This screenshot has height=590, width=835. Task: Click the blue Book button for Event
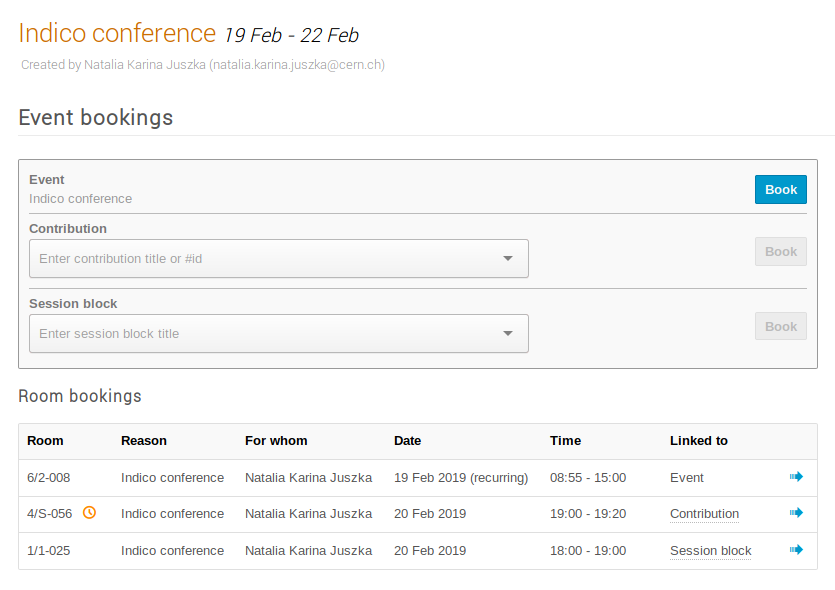tap(781, 190)
